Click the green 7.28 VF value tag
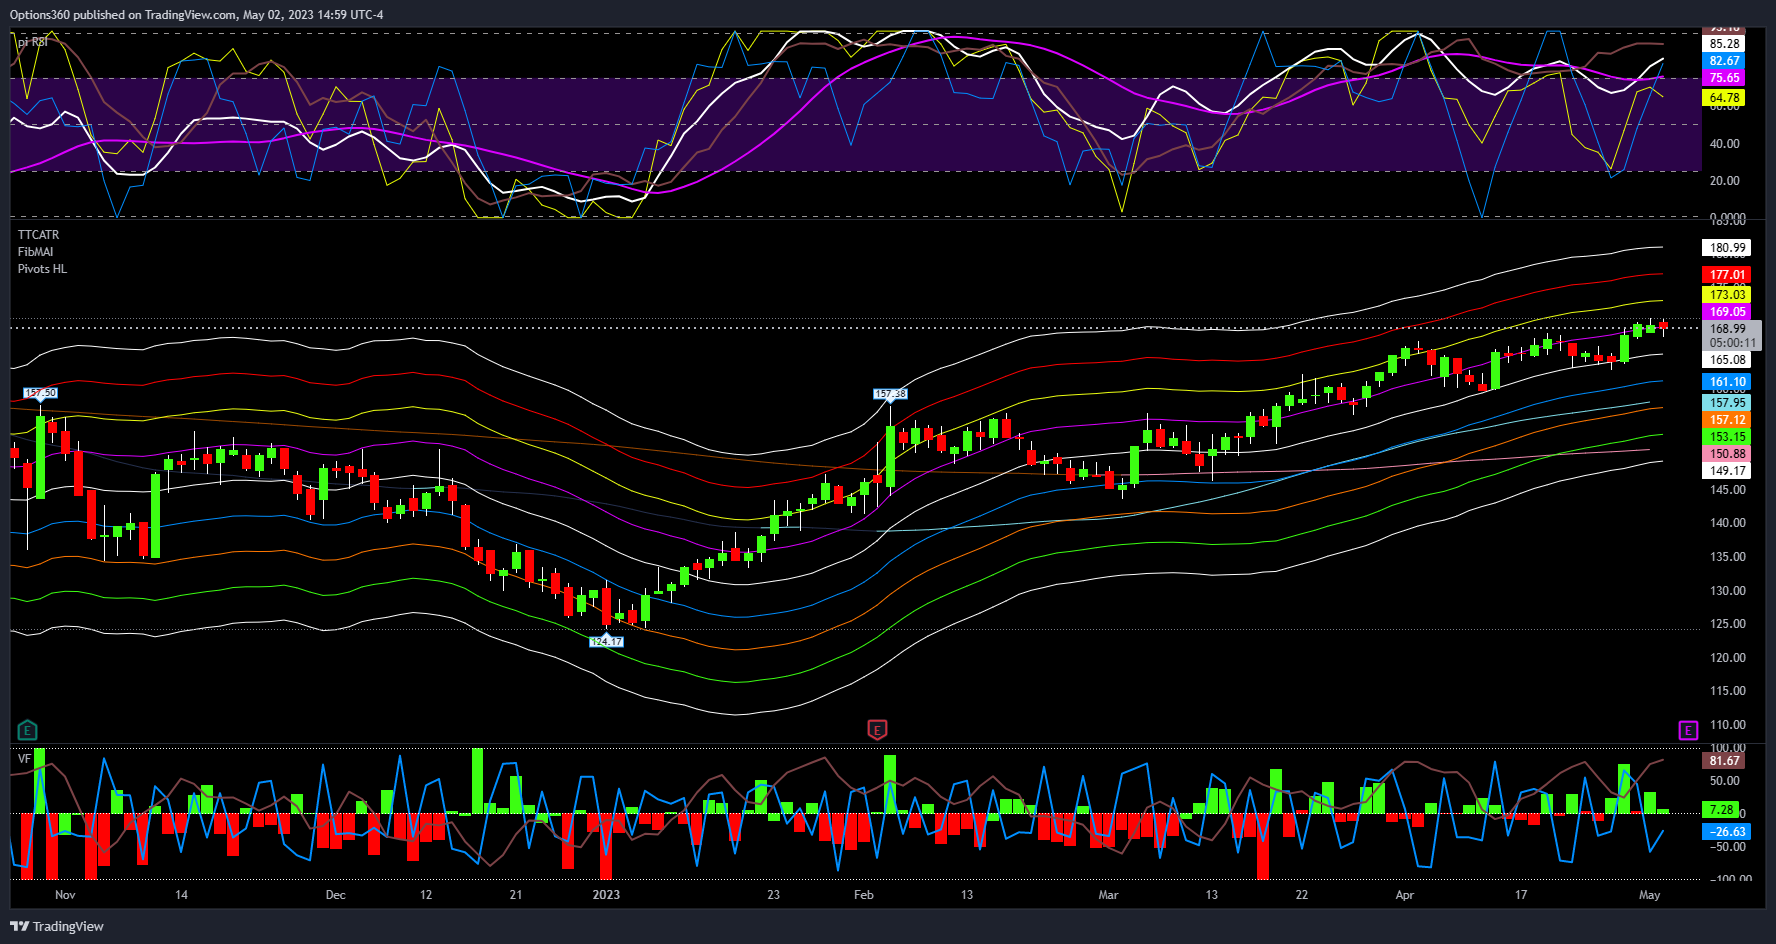Viewport: 1776px width, 944px height. pos(1721,810)
